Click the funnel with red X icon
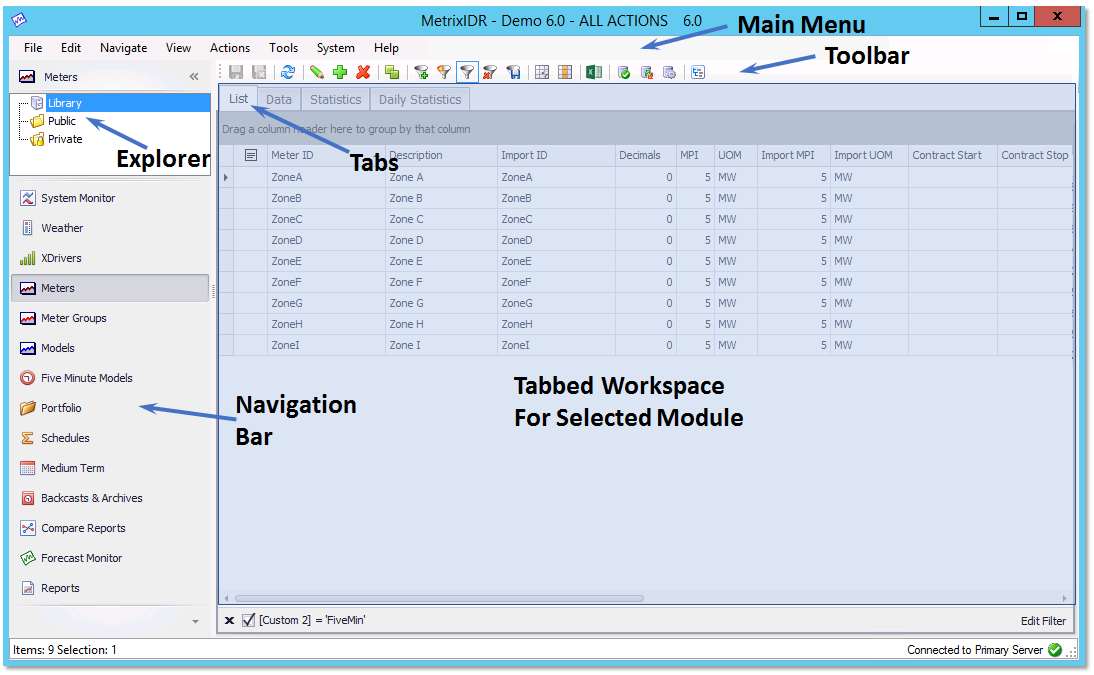The height and width of the screenshot is (675, 1094). 490,72
